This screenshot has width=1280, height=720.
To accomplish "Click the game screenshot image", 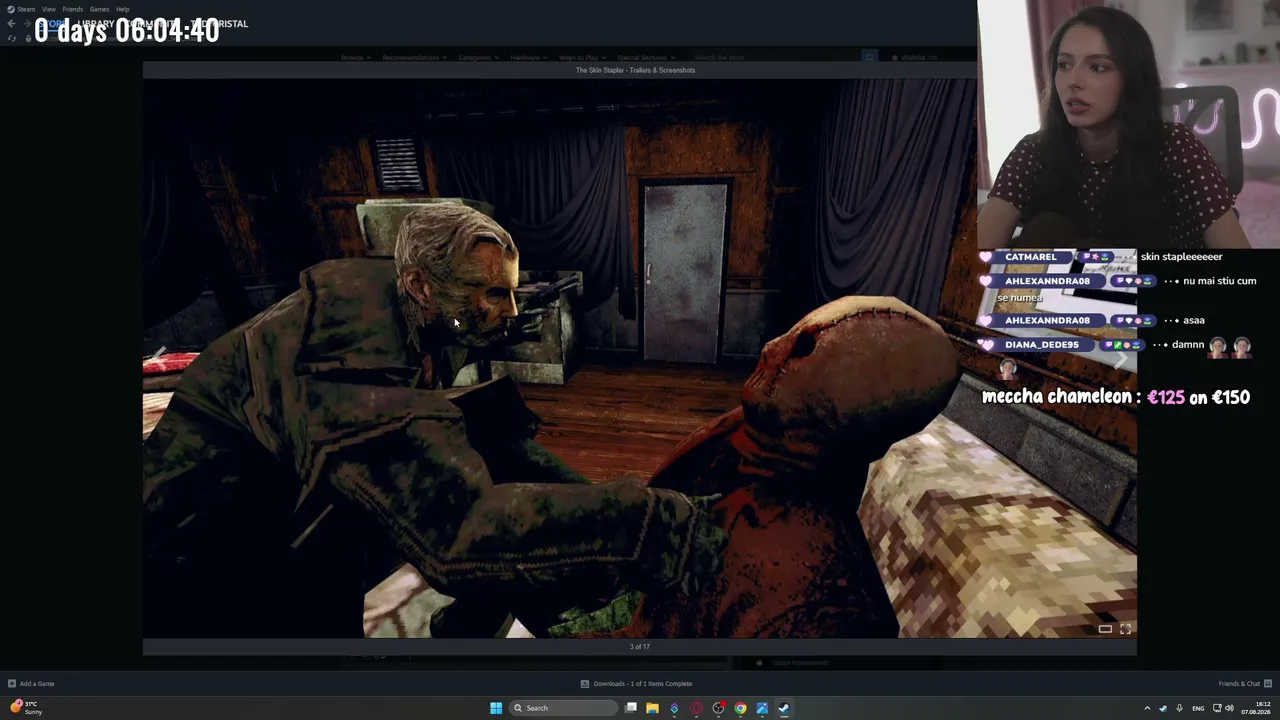I will 639,358.
